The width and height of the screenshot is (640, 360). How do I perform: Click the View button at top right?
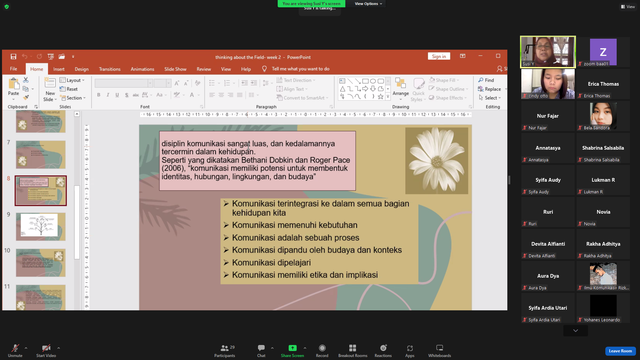click(628, 7)
